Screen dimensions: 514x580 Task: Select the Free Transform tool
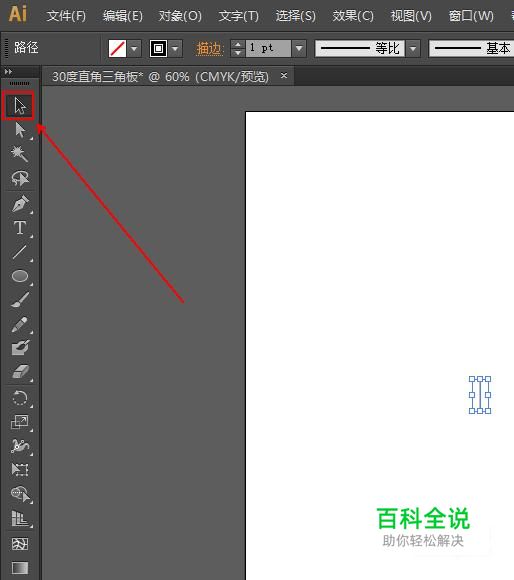tap(20, 470)
